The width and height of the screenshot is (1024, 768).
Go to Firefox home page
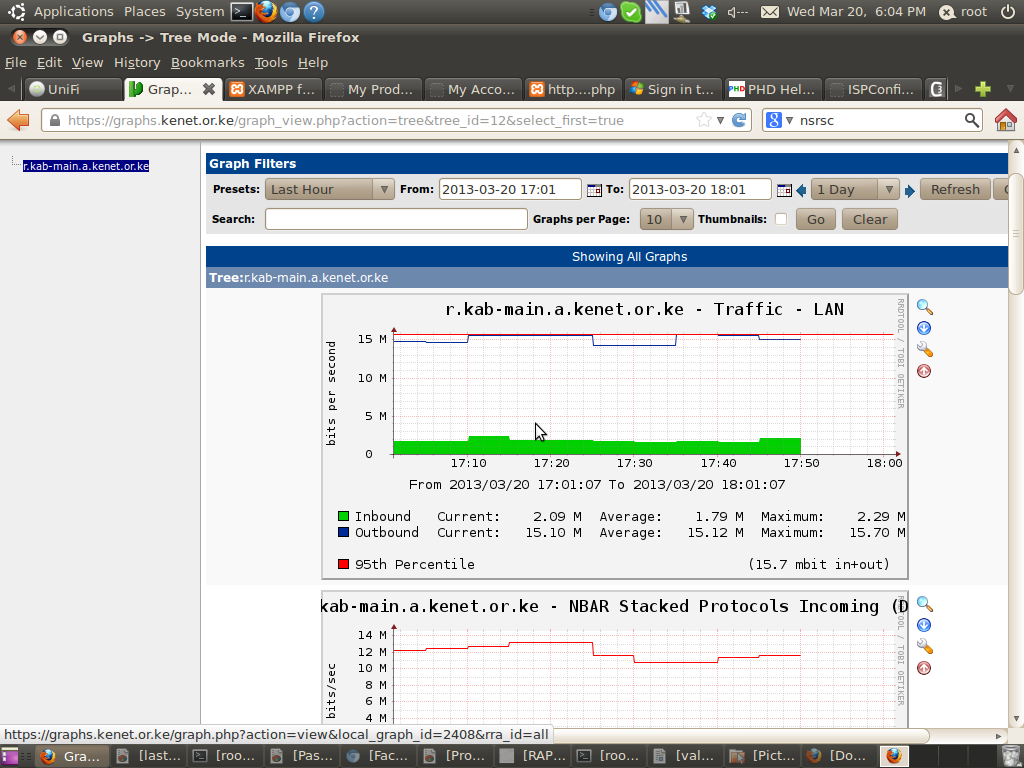(x=1005, y=120)
